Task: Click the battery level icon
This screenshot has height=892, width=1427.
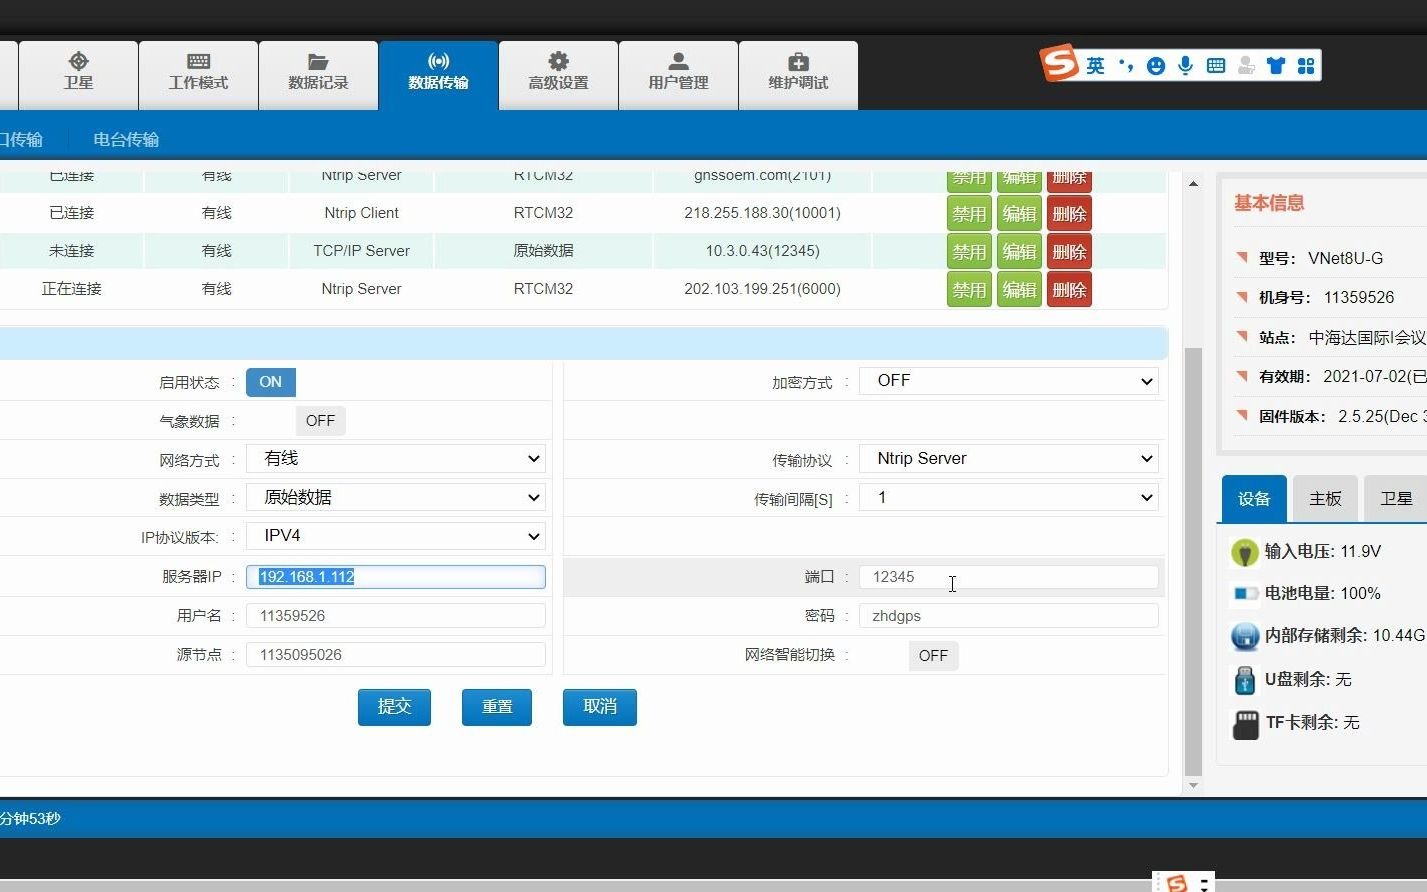Action: pyautogui.click(x=1245, y=594)
